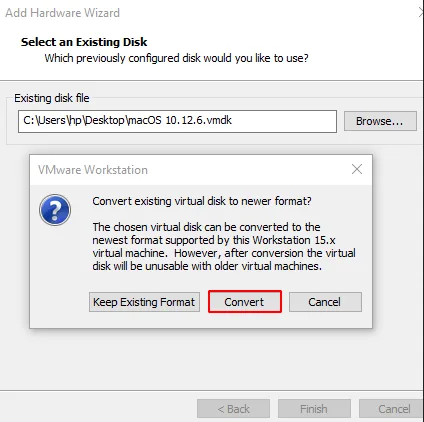Click the 'Select an Existing Disk' heading

(x=84, y=42)
